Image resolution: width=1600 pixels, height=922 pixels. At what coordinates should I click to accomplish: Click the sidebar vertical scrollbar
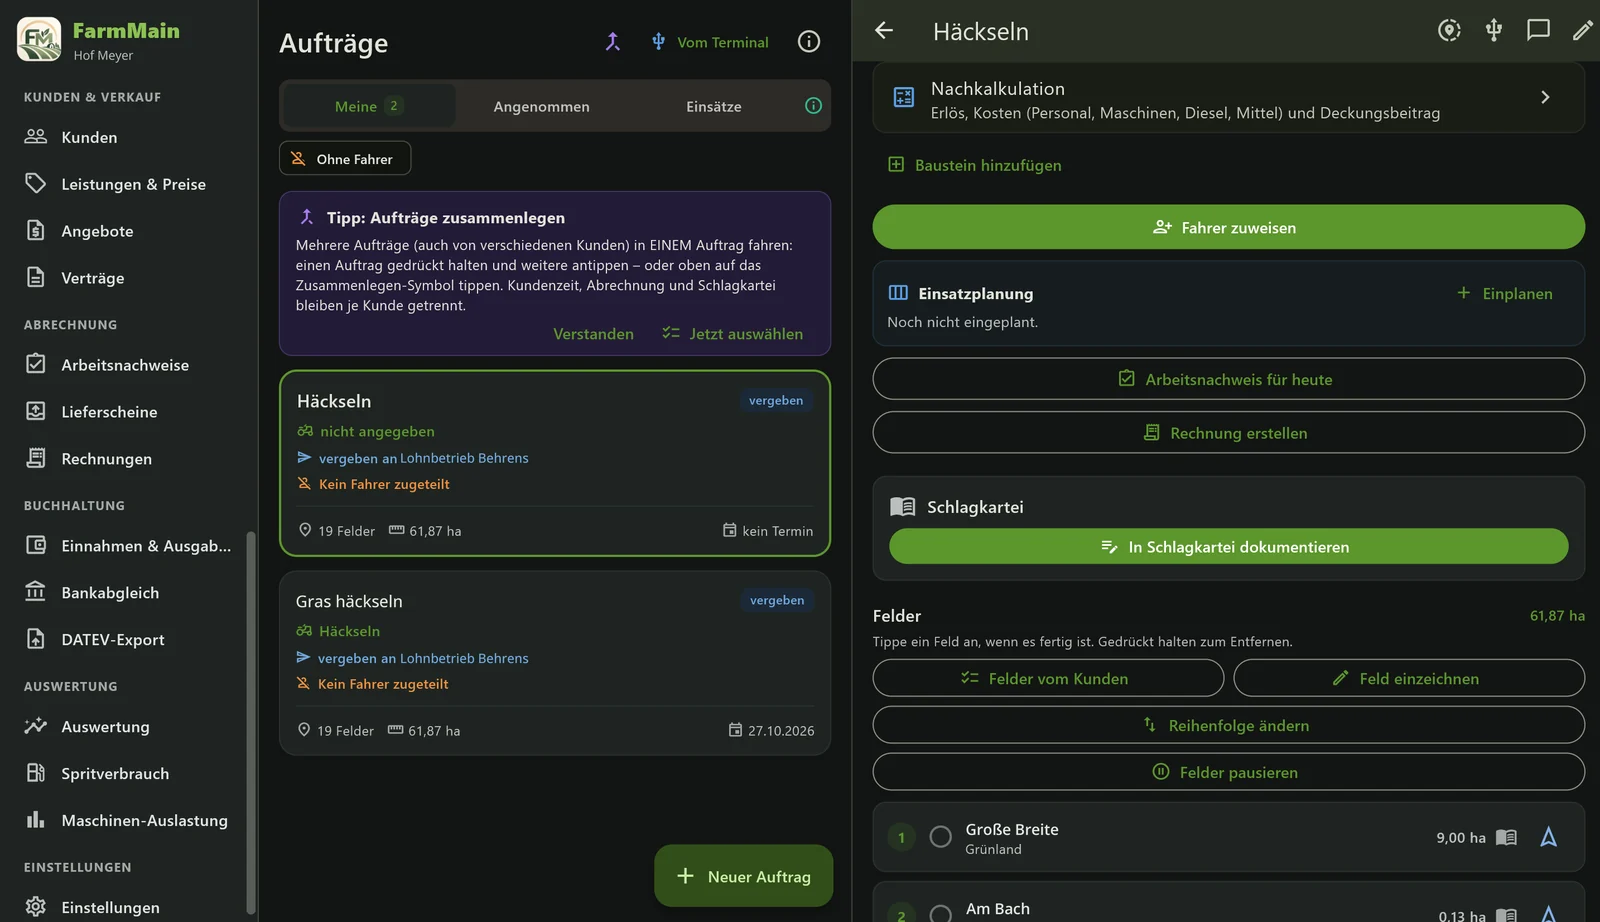coord(250,722)
